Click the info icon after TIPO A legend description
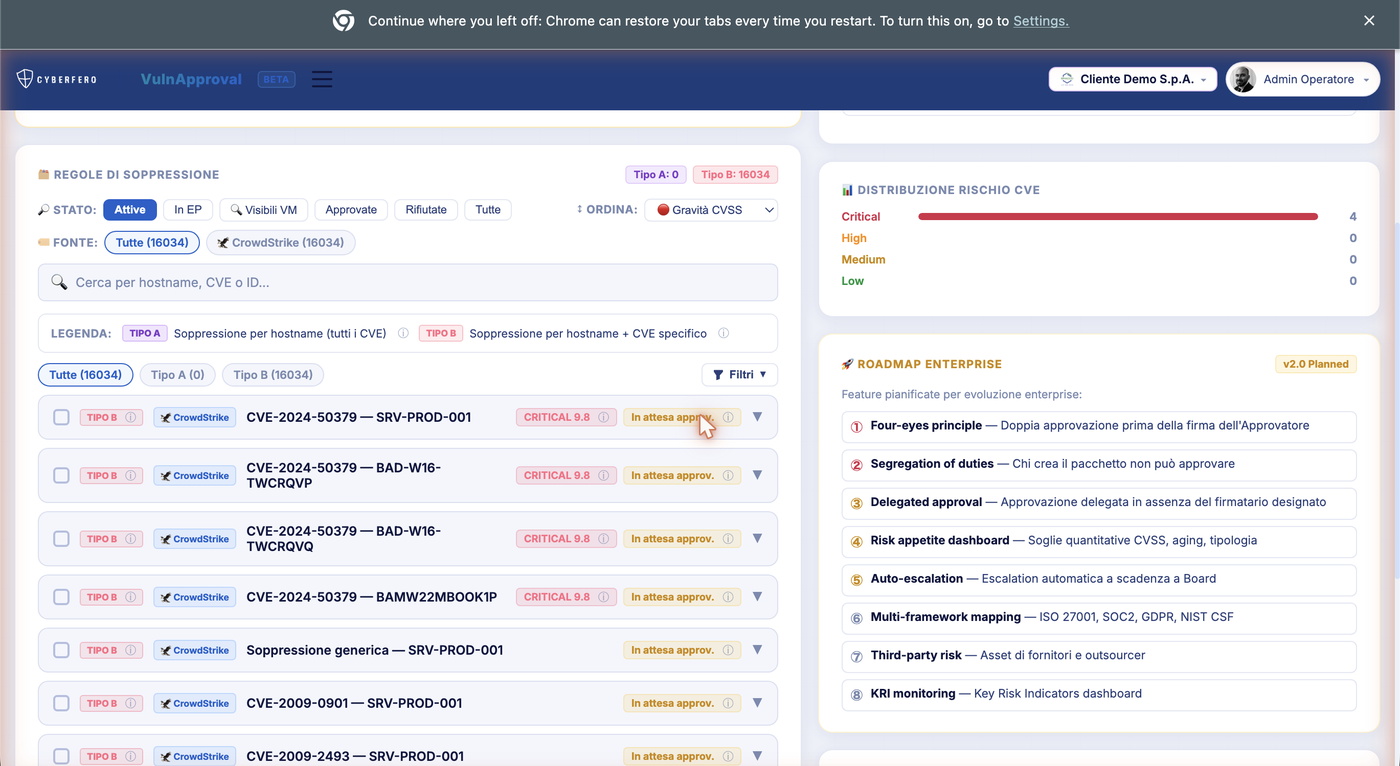This screenshot has width=1400, height=766. pyautogui.click(x=403, y=333)
